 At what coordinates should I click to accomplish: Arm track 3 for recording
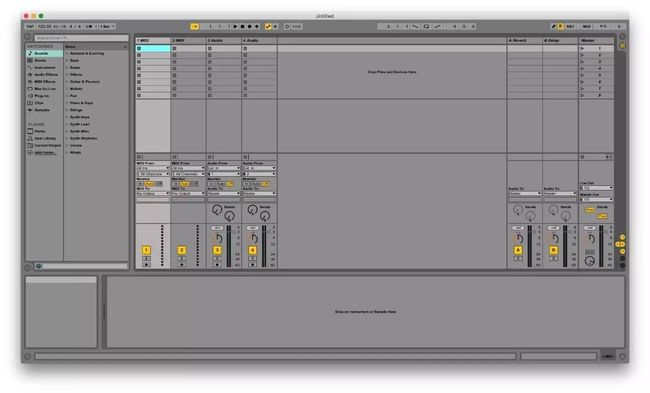pos(217,264)
